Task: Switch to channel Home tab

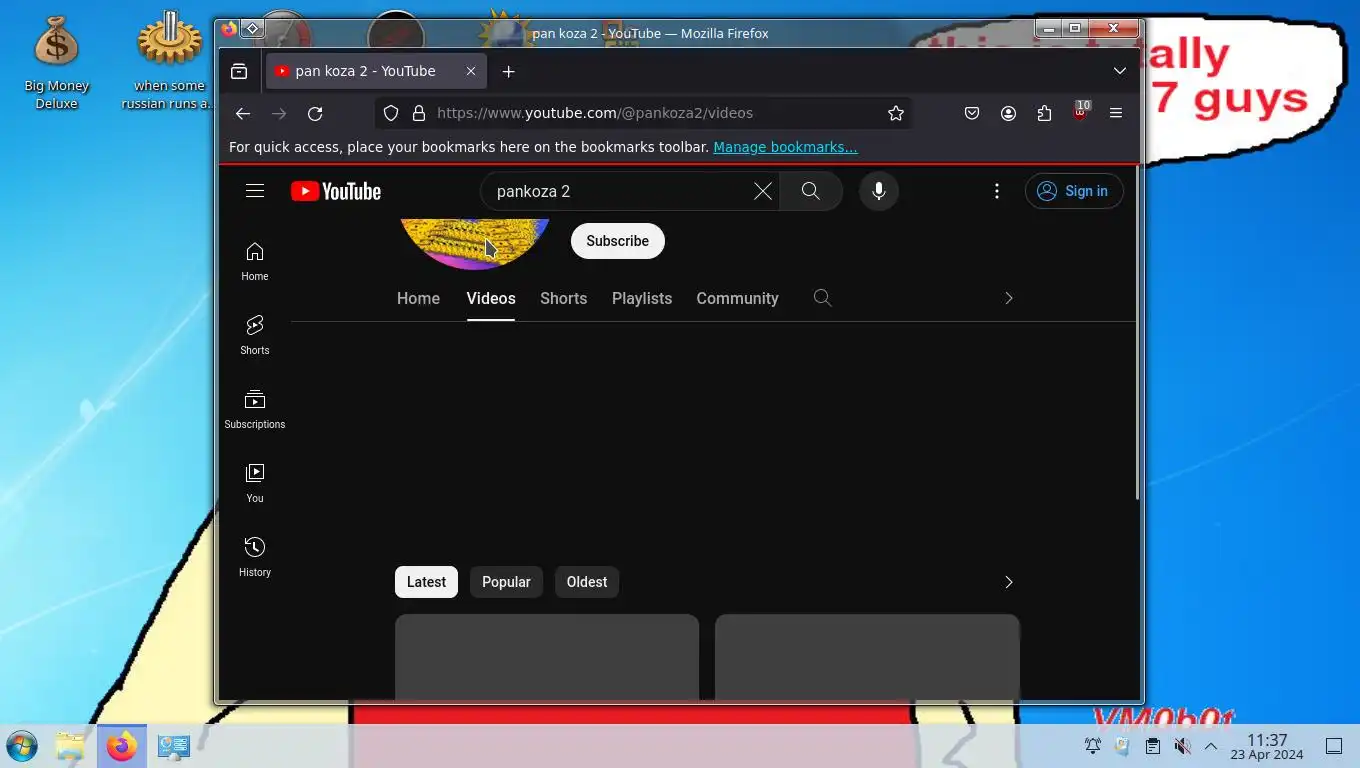Action: coord(418,298)
